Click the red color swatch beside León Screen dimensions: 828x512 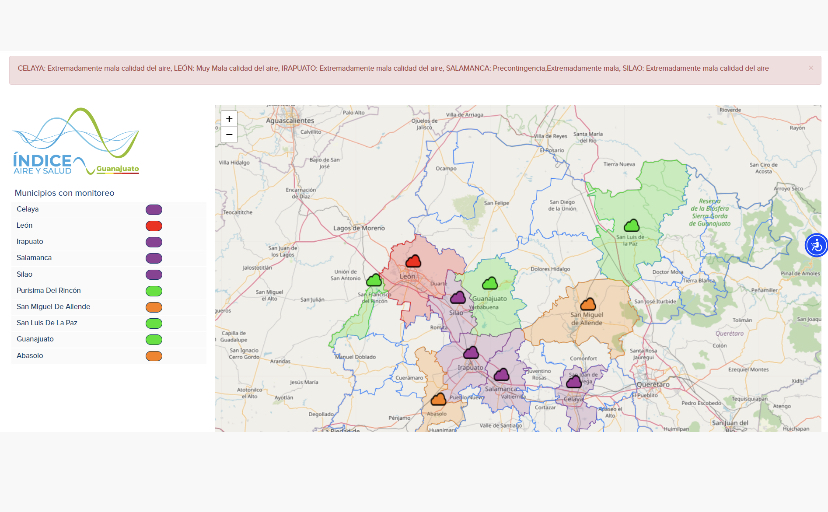click(154, 226)
